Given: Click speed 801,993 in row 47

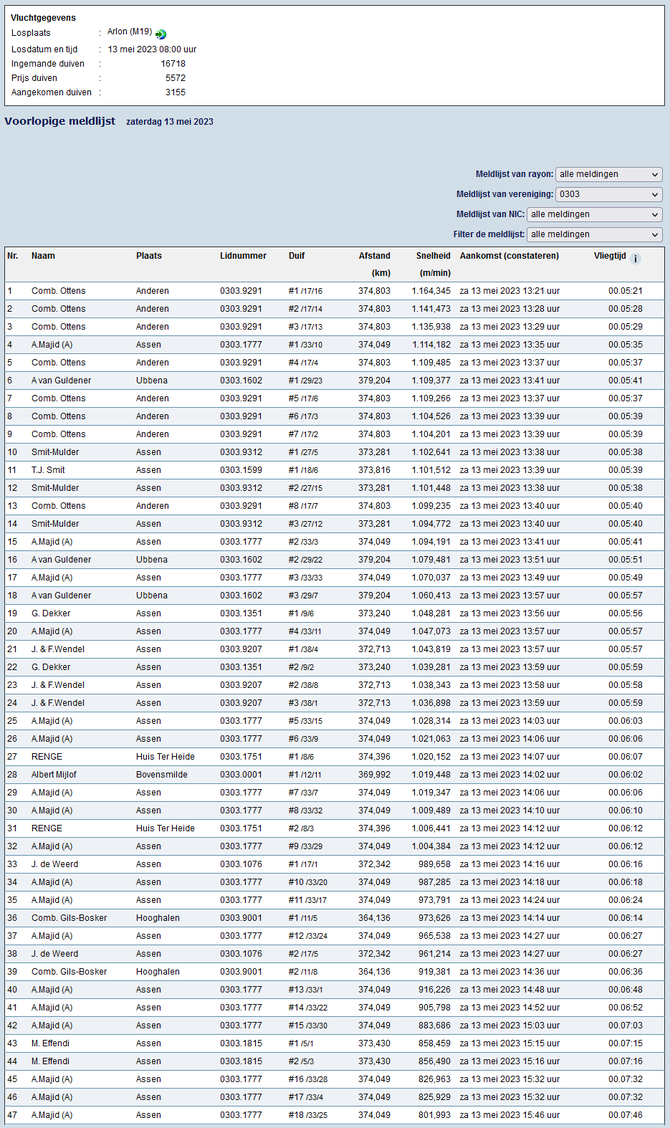Looking at the screenshot, I should (435, 1115).
